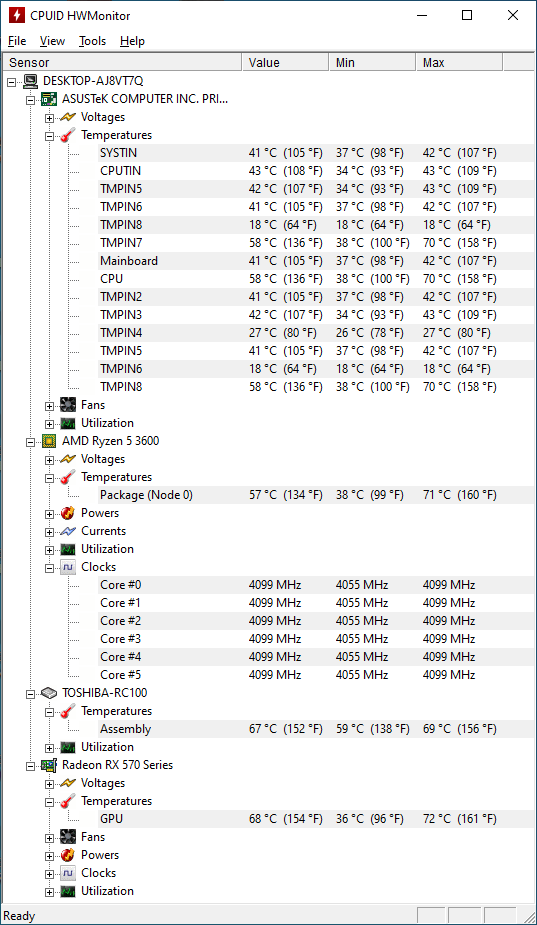Expand the Ryzen Powers section
The width and height of the screenshot is (537, 925).
tap(50, 514)
